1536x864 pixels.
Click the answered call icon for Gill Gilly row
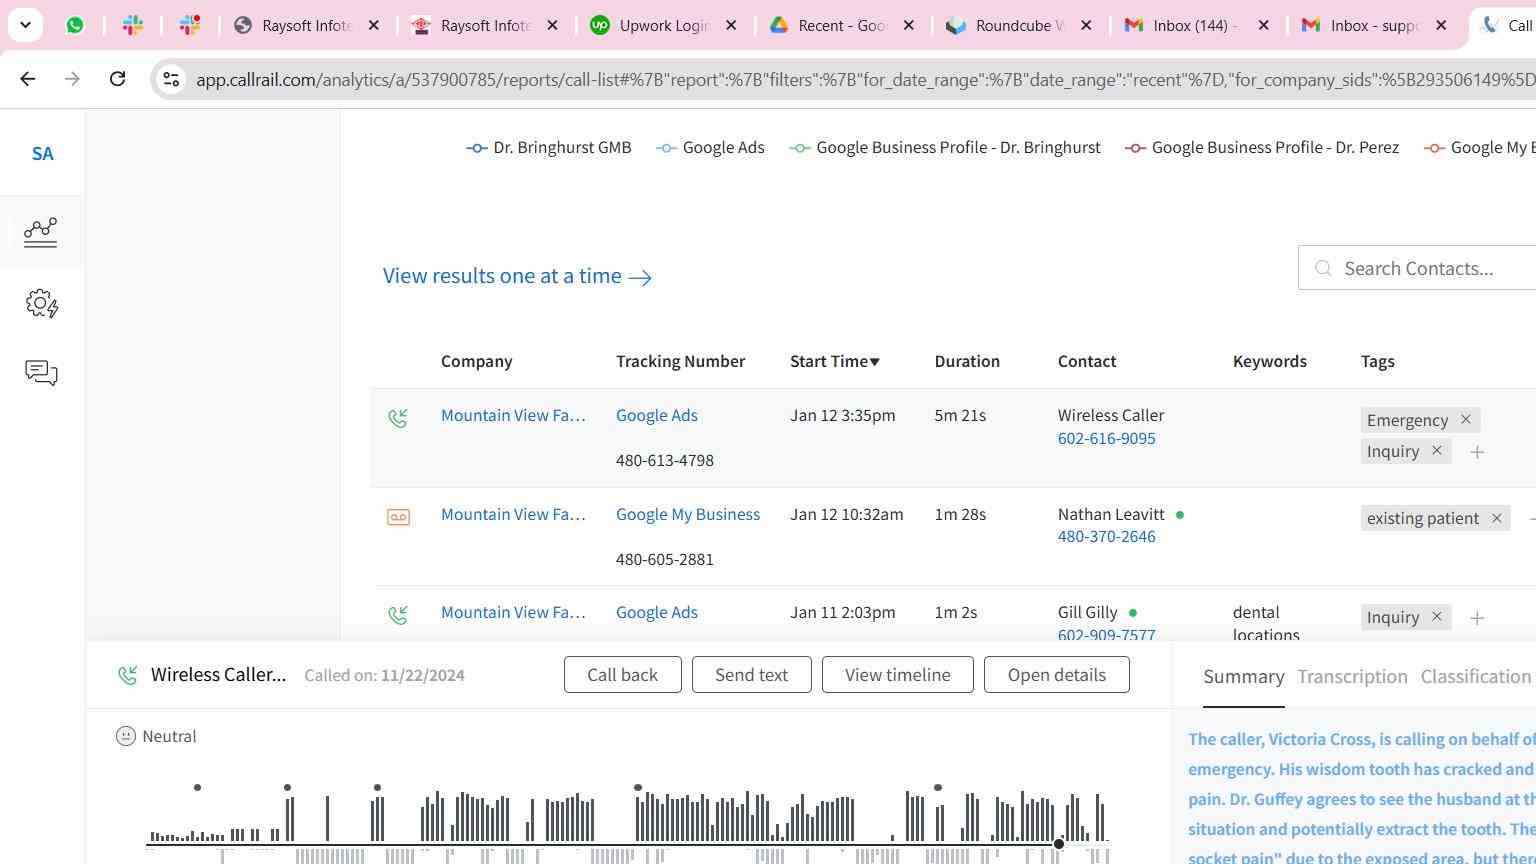click(398, 615)
